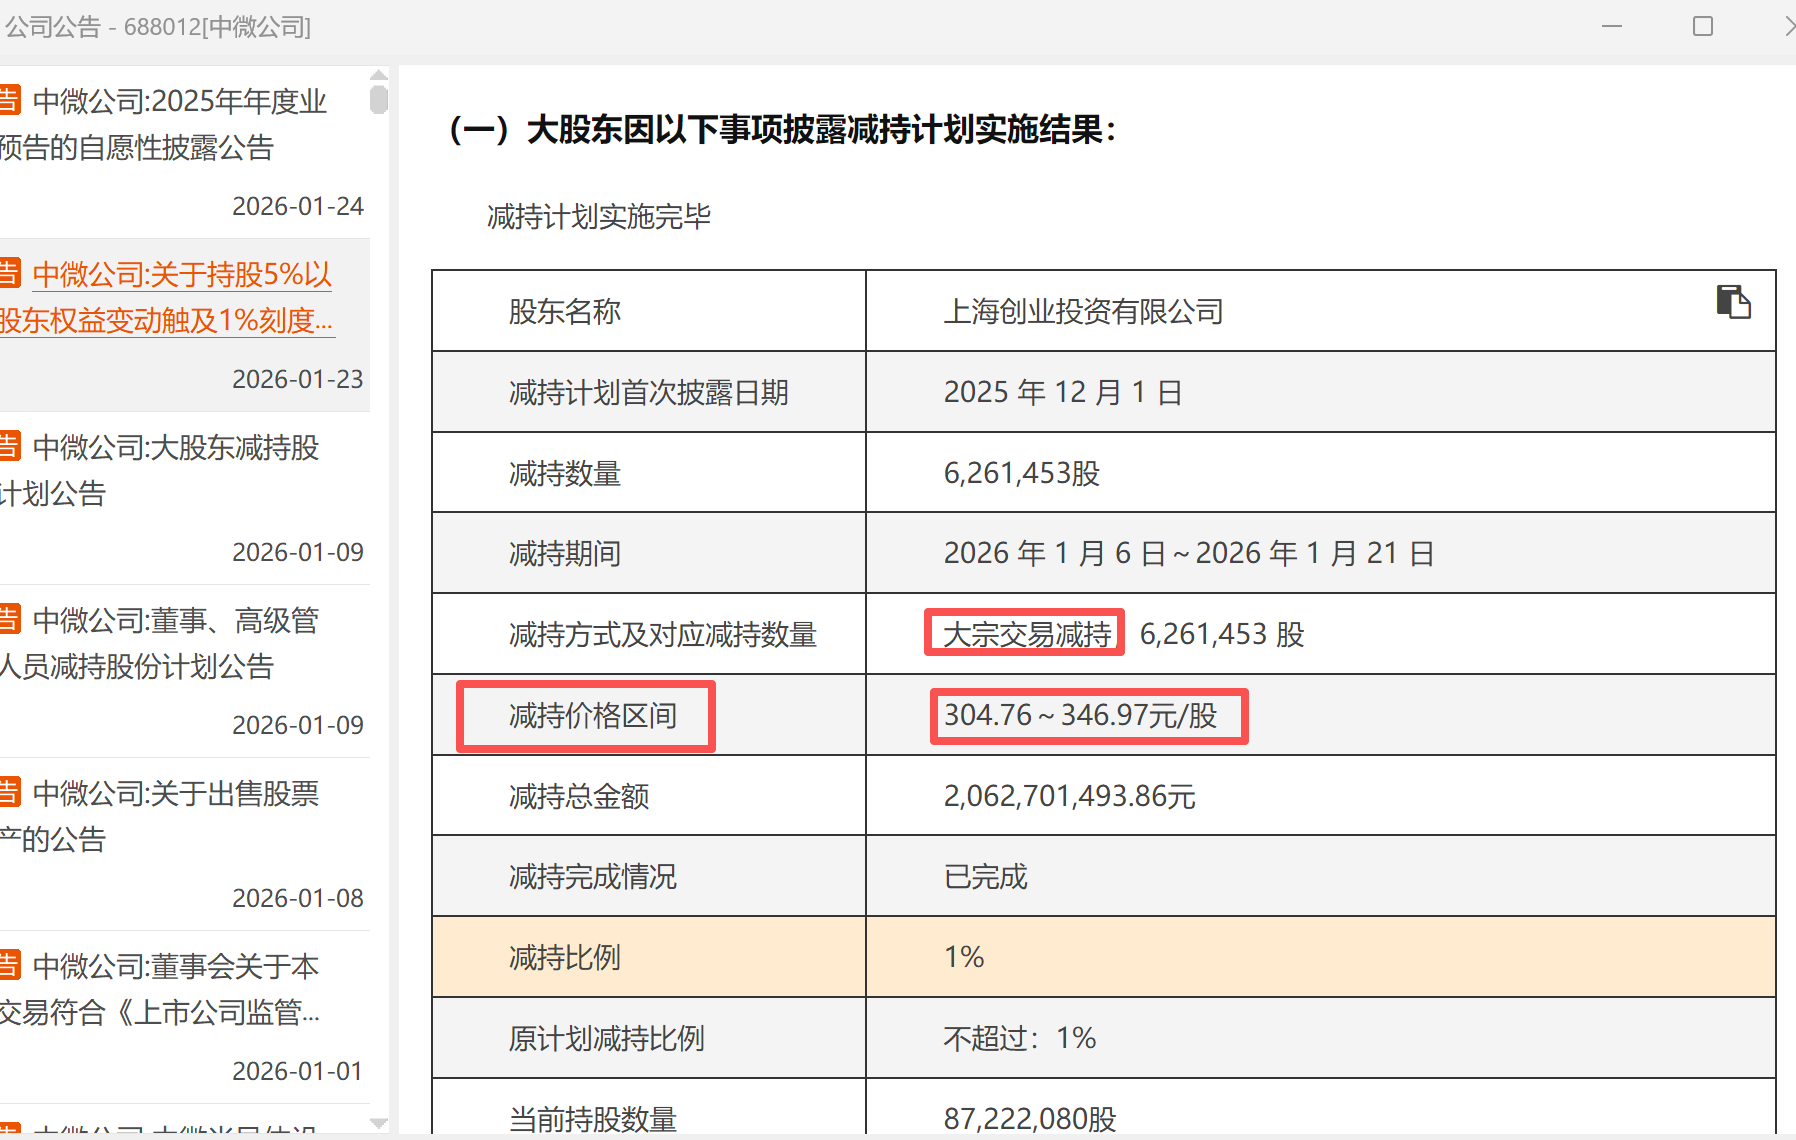Click the orange icon beside 董事、高级管理人员减持 announcement
The height and width of the screenshot is (1140, 1796).
click(x=9, y=619)
